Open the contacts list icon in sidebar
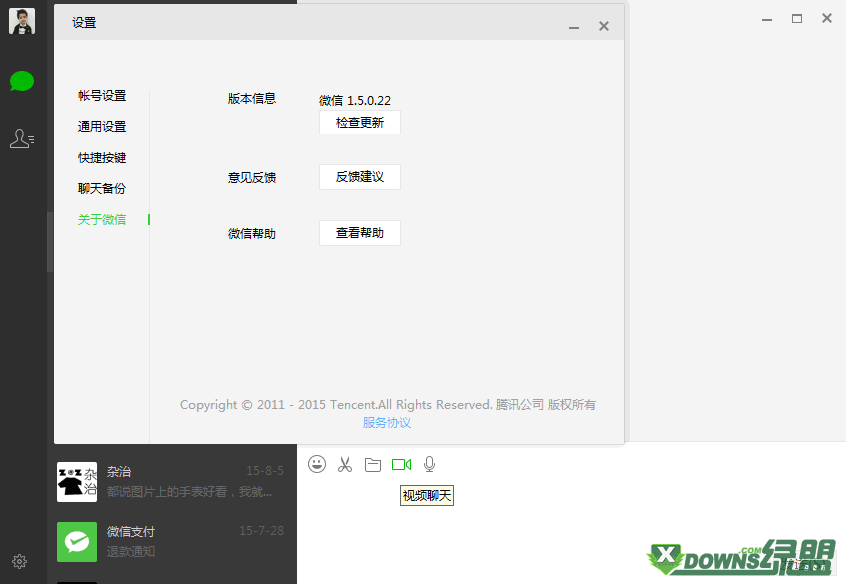 22,139
